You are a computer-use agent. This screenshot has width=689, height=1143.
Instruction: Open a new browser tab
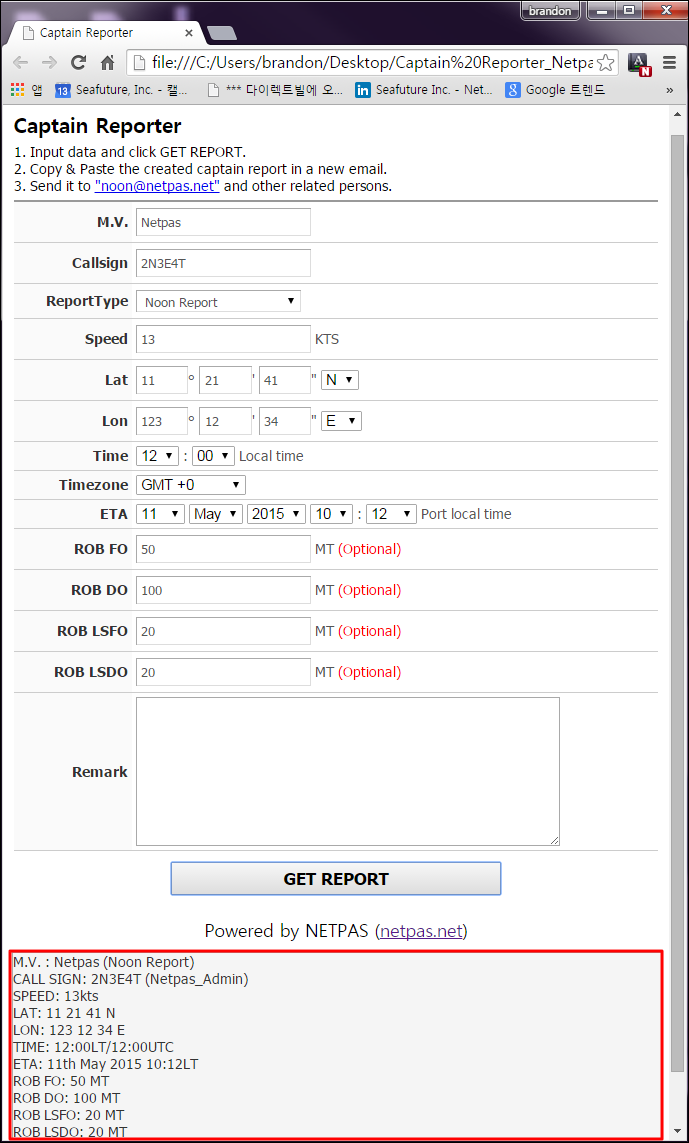click(x=221, y=33)
